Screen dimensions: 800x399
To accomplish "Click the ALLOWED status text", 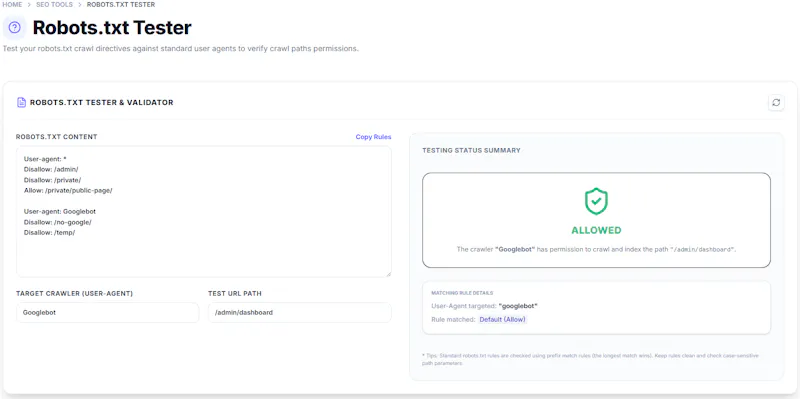I will [x=596, y=230].
